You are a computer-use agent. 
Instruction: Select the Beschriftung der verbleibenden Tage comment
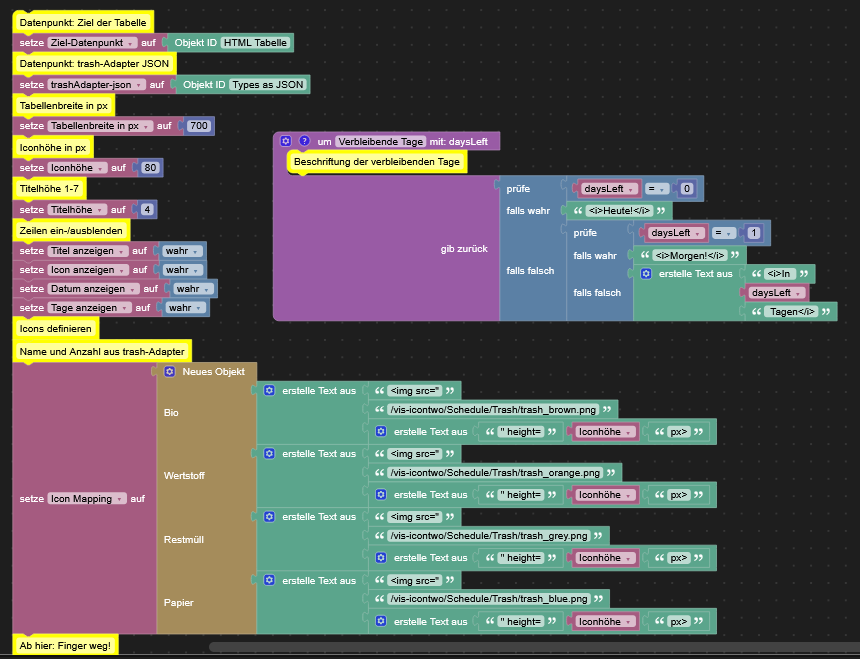376,162
